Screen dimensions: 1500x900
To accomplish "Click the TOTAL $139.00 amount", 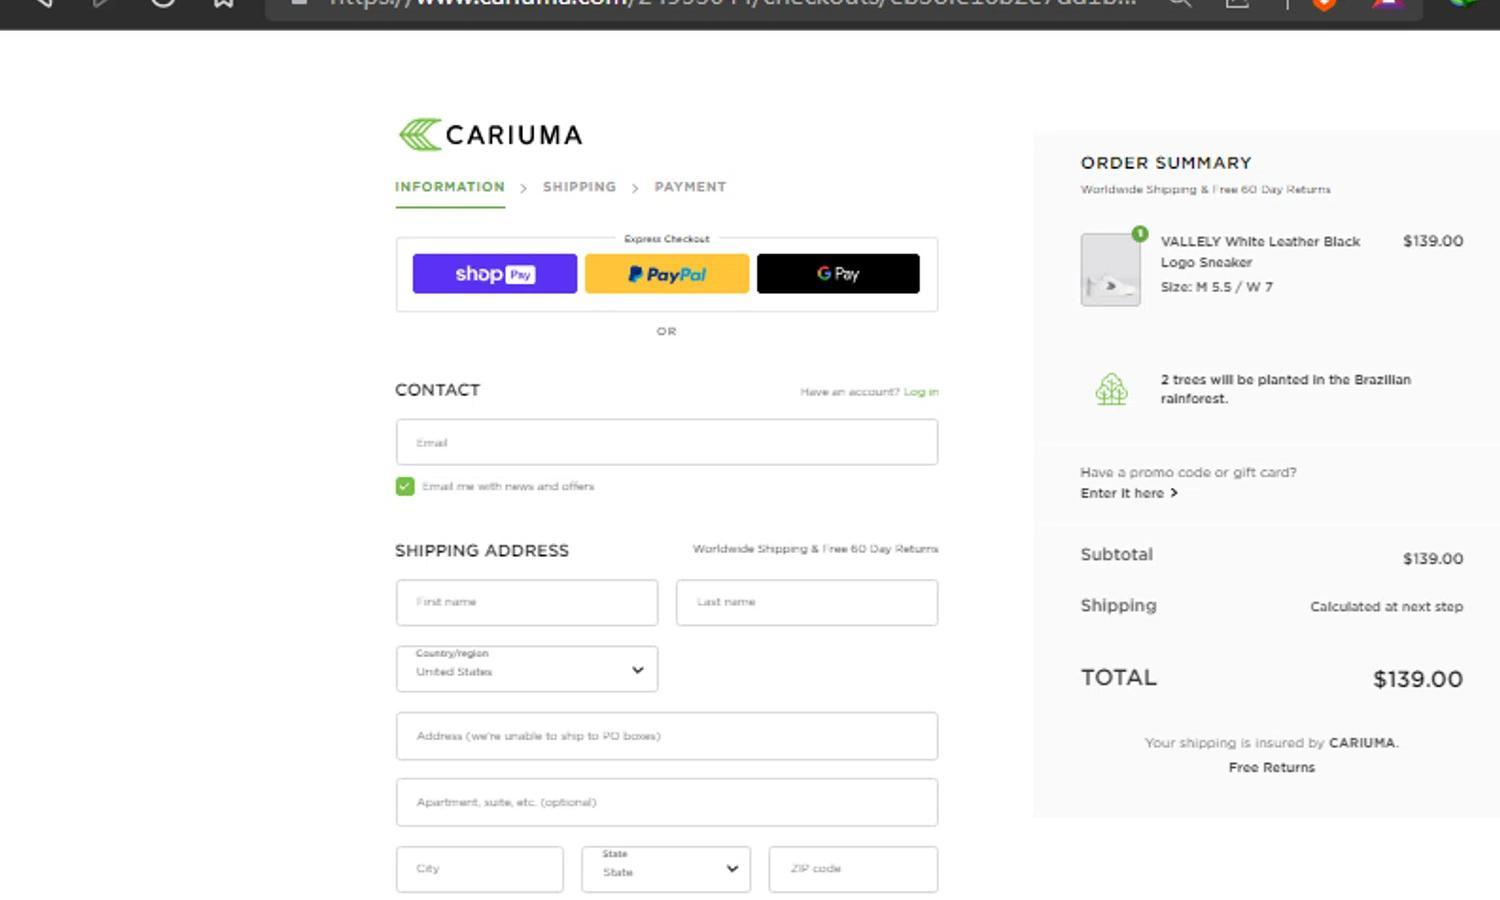I will pyautogui.click(x=1418, y=679).
